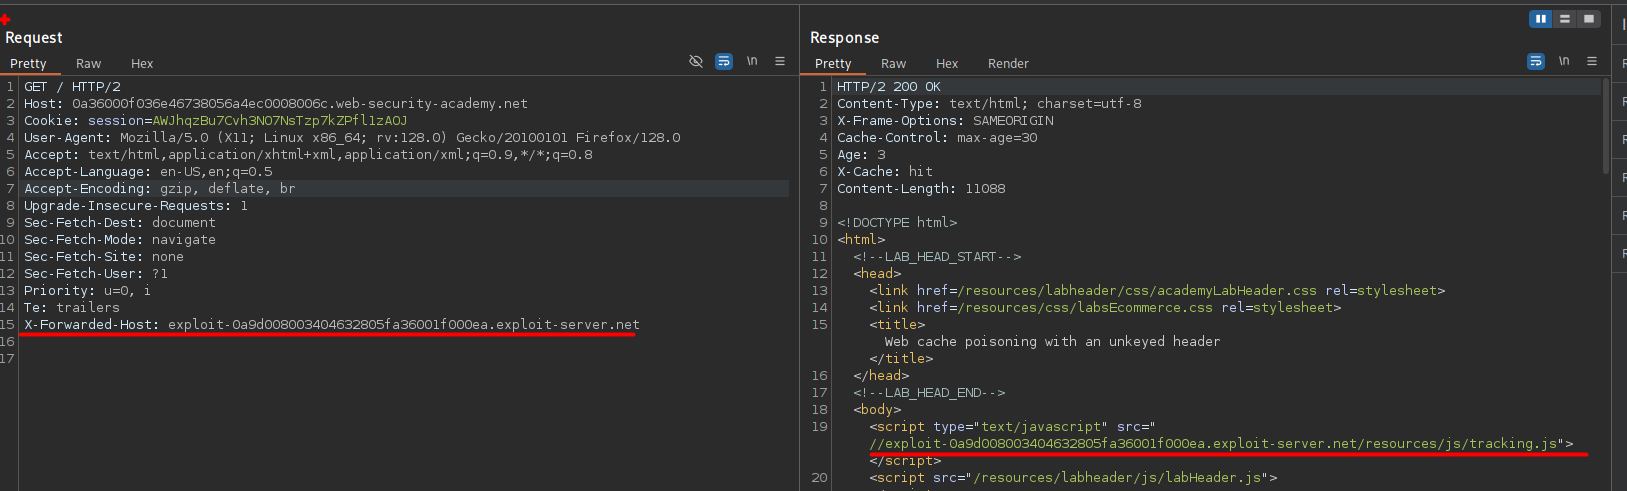Click the Sec-Fetch-Site: none line

(104, 257)
